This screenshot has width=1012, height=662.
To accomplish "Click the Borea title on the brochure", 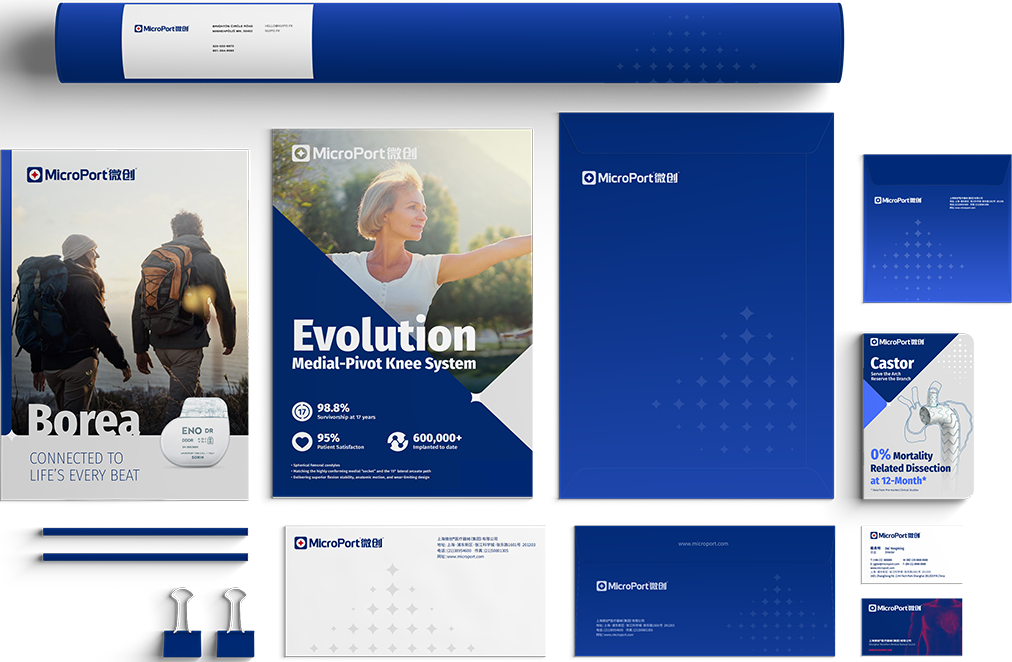I will point(83,420).
